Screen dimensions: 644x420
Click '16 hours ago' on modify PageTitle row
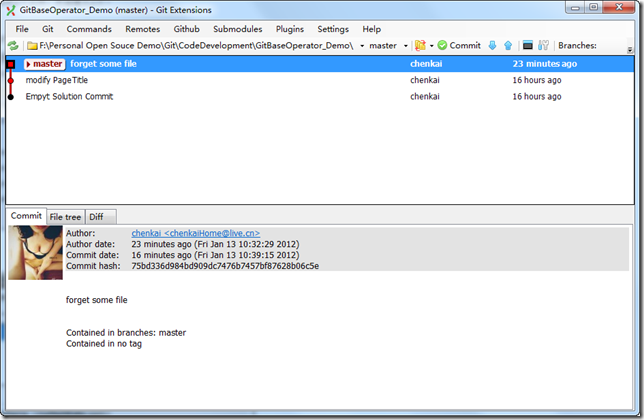point(537,80)
